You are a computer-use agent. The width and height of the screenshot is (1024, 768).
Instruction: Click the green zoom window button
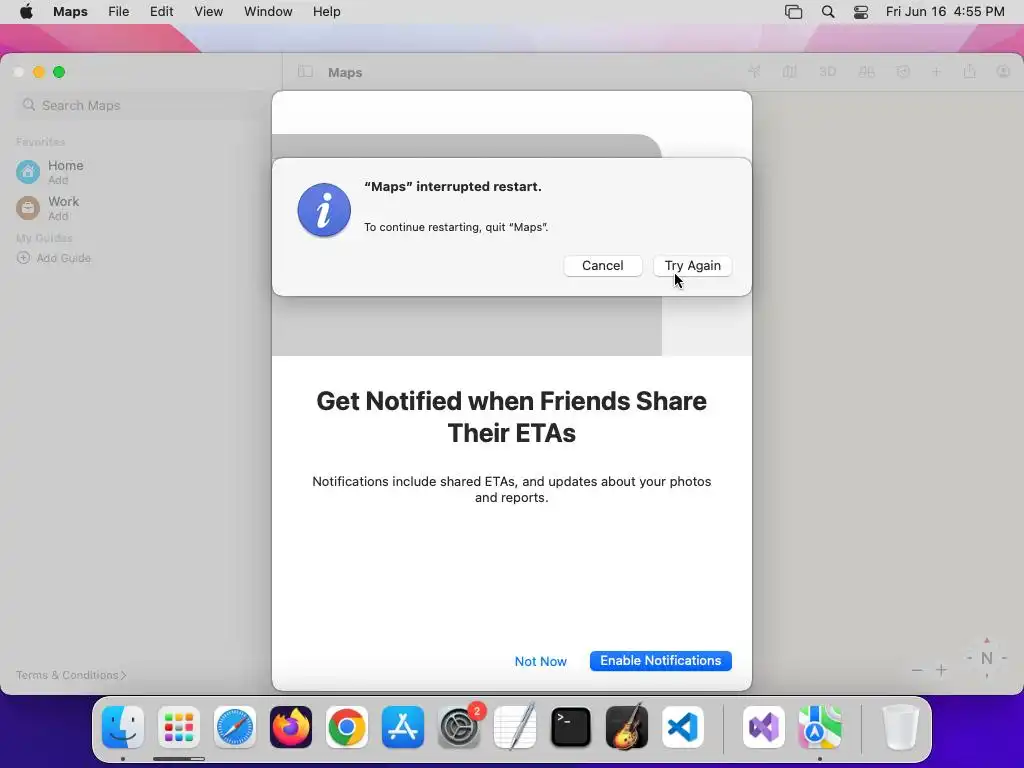point(59,72)
